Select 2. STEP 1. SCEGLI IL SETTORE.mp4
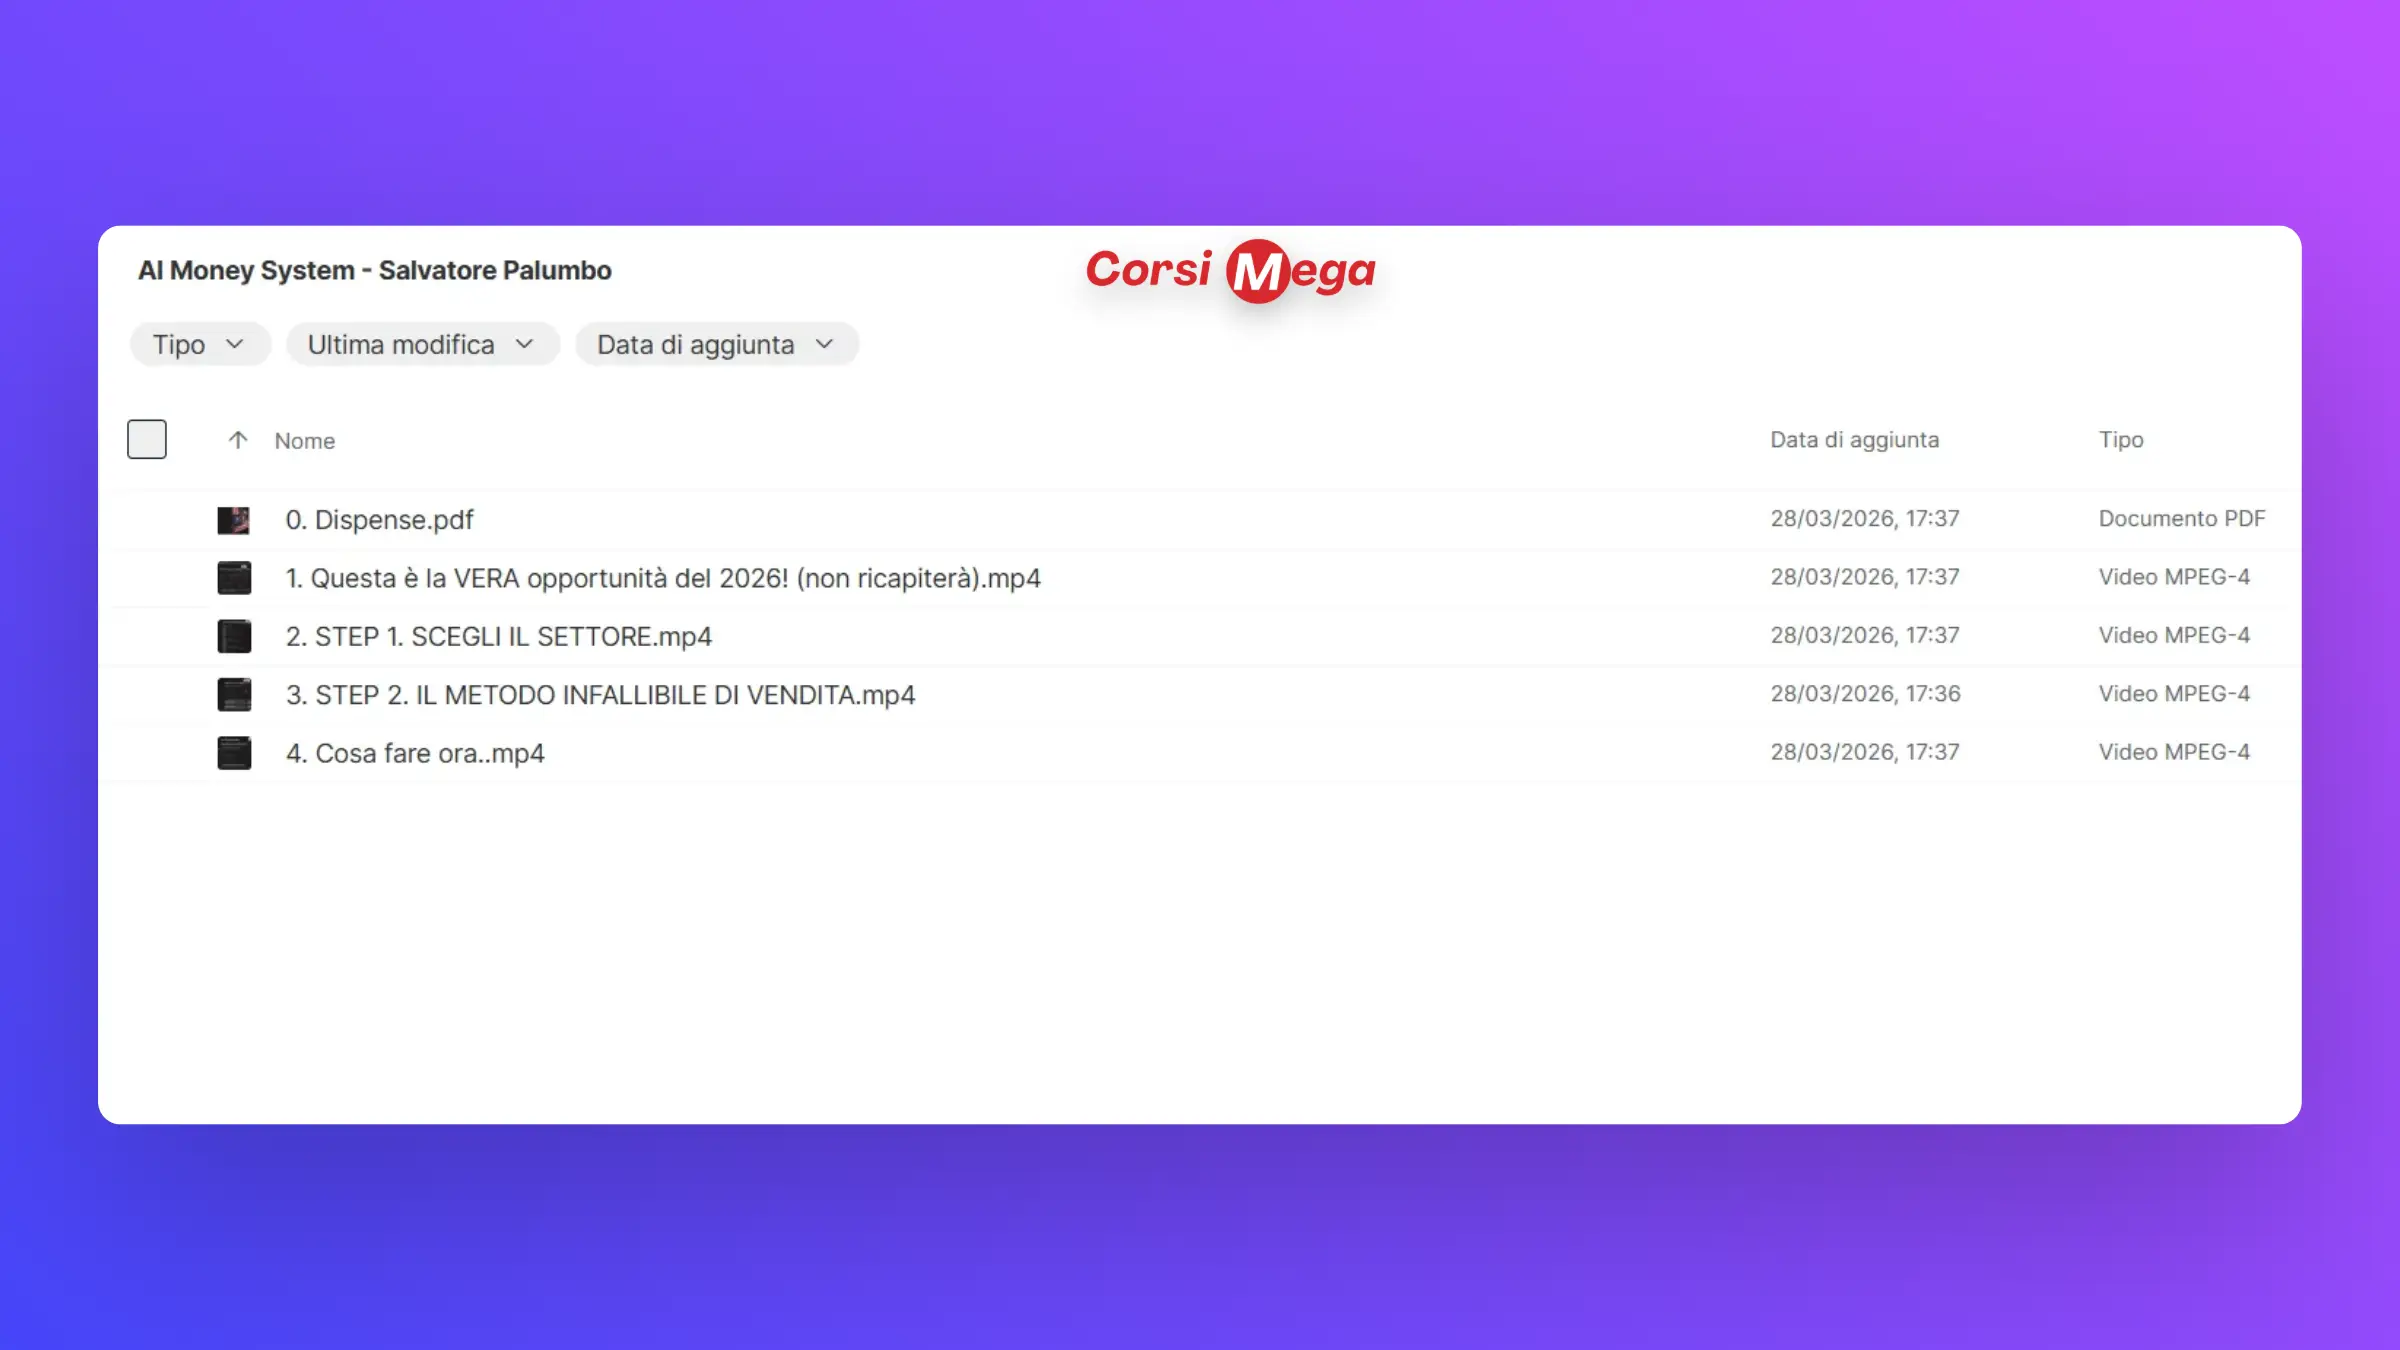This screenshot has height=1350, width=2400. tap(499, 636)
